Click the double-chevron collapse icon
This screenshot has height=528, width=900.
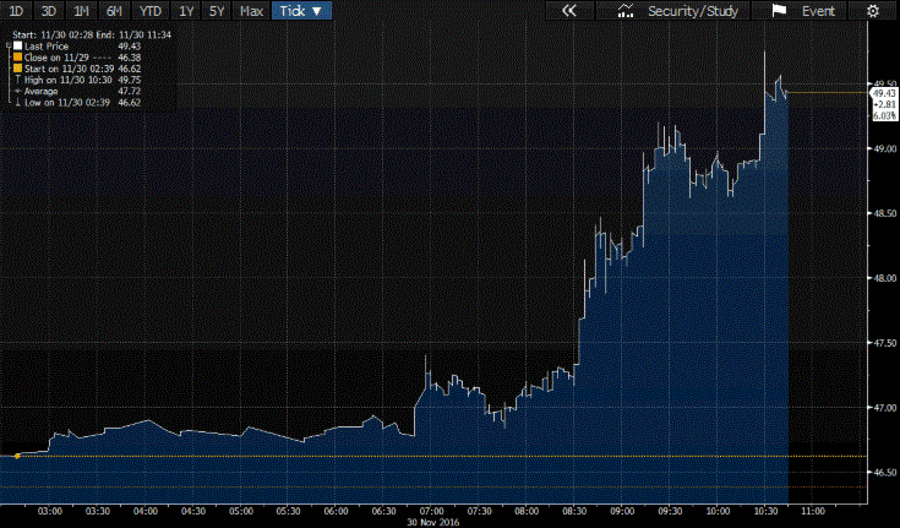pos(569,10)
